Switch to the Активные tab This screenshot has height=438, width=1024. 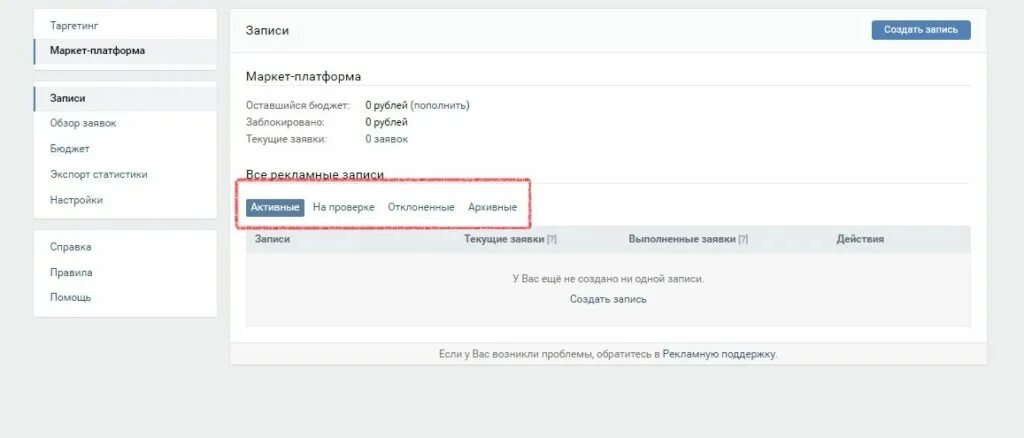(275, 208)
